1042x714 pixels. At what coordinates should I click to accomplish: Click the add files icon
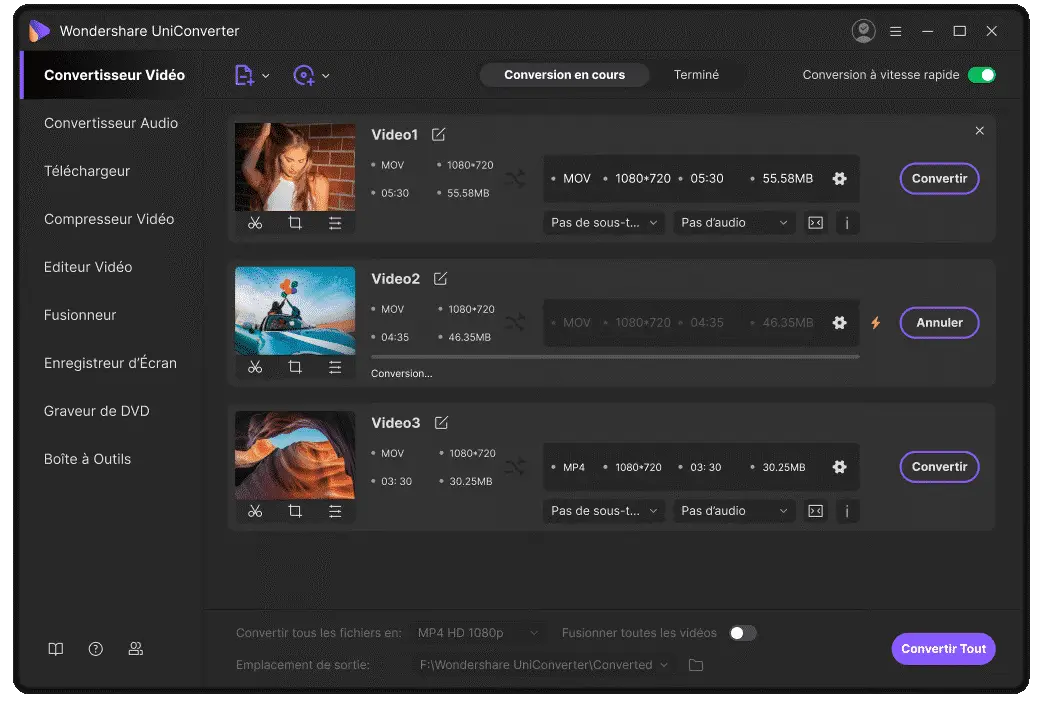244,75
